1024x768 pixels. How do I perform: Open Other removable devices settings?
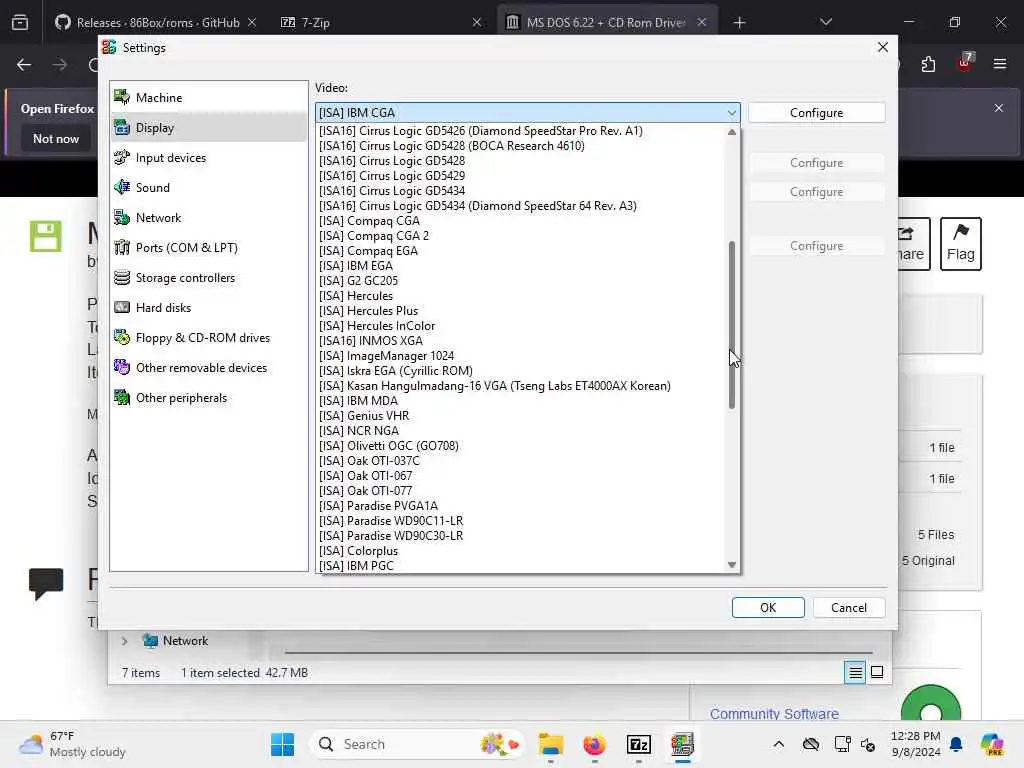click(x=208, y=368)
